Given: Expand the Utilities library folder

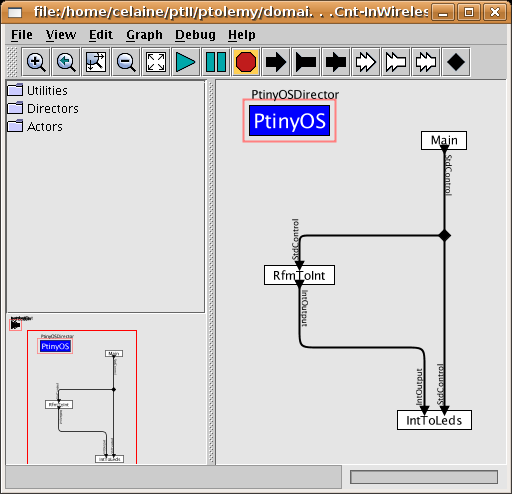Looking at the screenshot, I should [37, 90].
